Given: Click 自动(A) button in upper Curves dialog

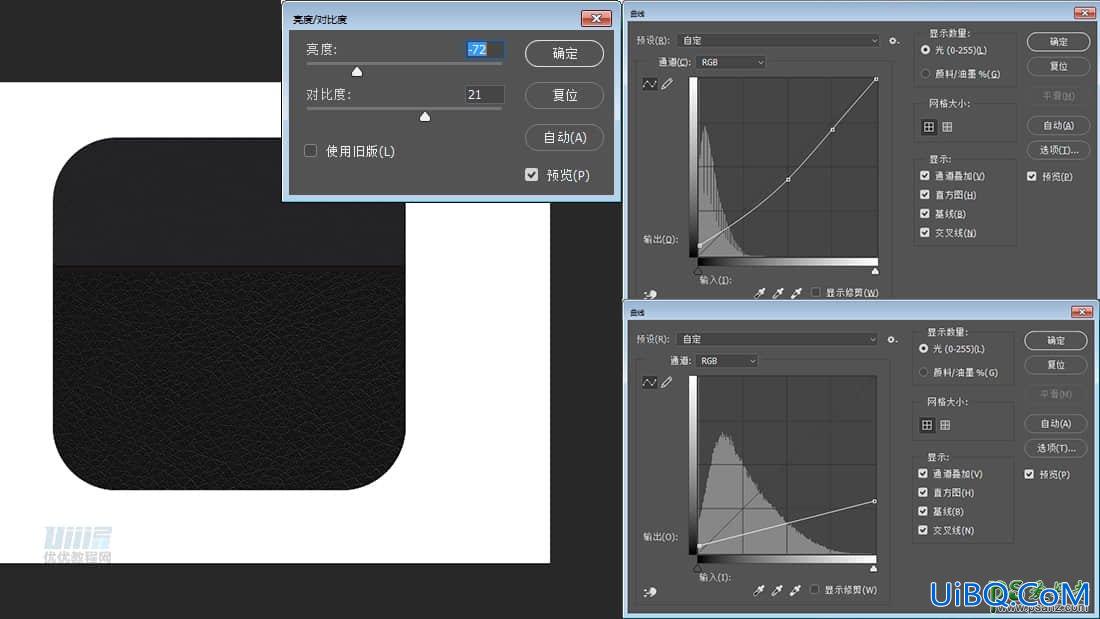Looking at the screenshot, I should [x=1058, y=126].
